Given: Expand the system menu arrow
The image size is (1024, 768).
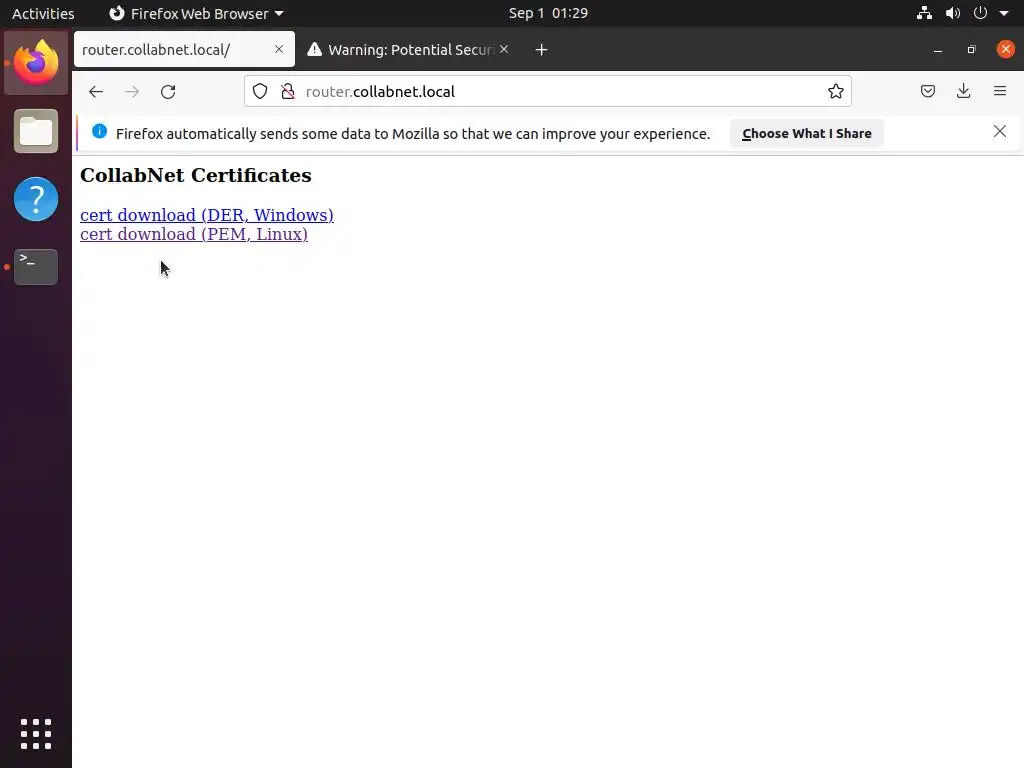Looking at the screenshot, I should (1004, 13).
